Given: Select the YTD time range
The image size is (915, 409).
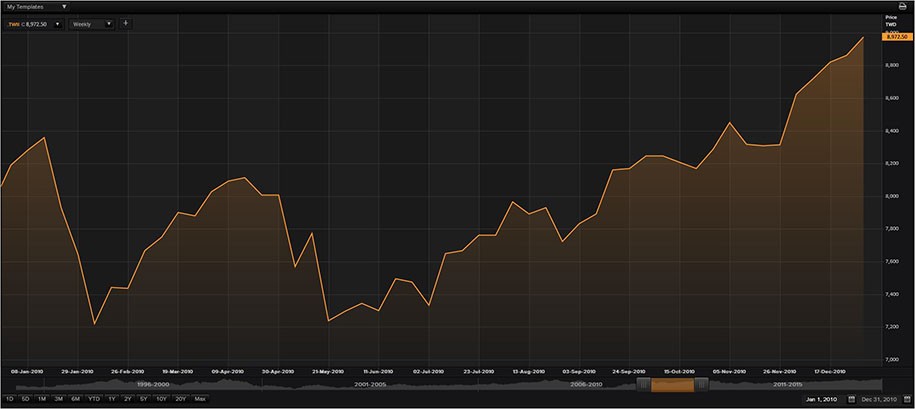Looking at the screenshot, I should point(94,399).
